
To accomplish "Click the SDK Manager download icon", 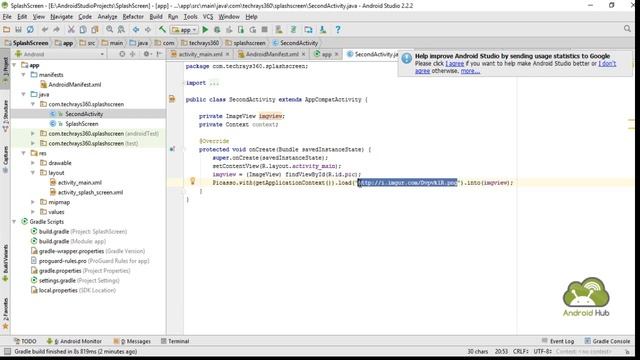I will [323, 29].
